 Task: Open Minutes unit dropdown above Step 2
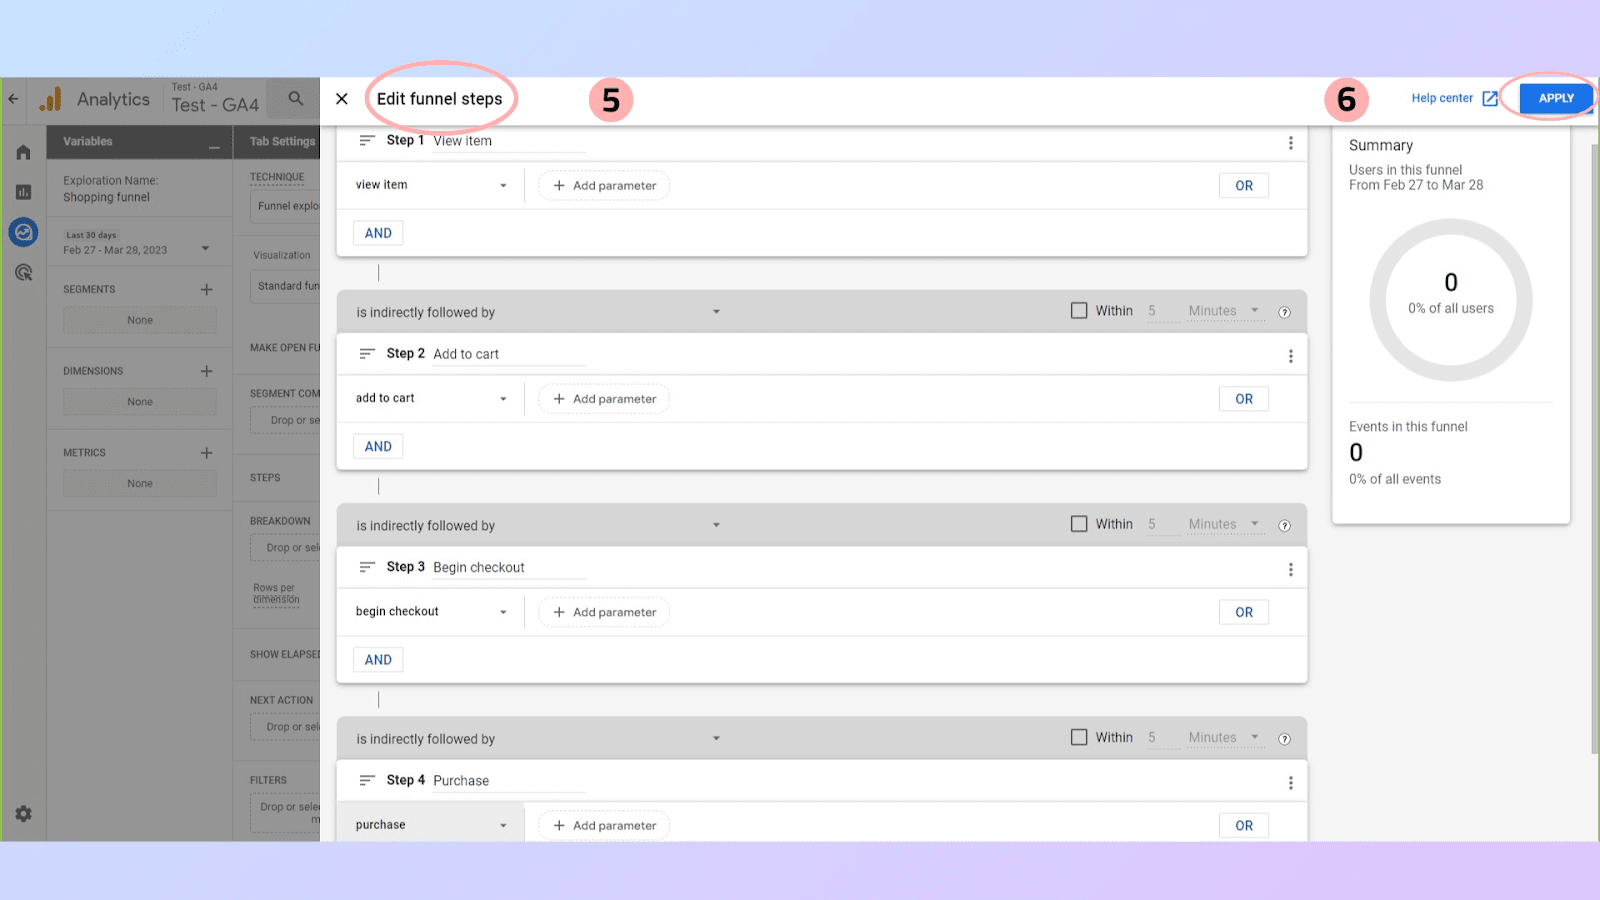tap(1225, 311)
